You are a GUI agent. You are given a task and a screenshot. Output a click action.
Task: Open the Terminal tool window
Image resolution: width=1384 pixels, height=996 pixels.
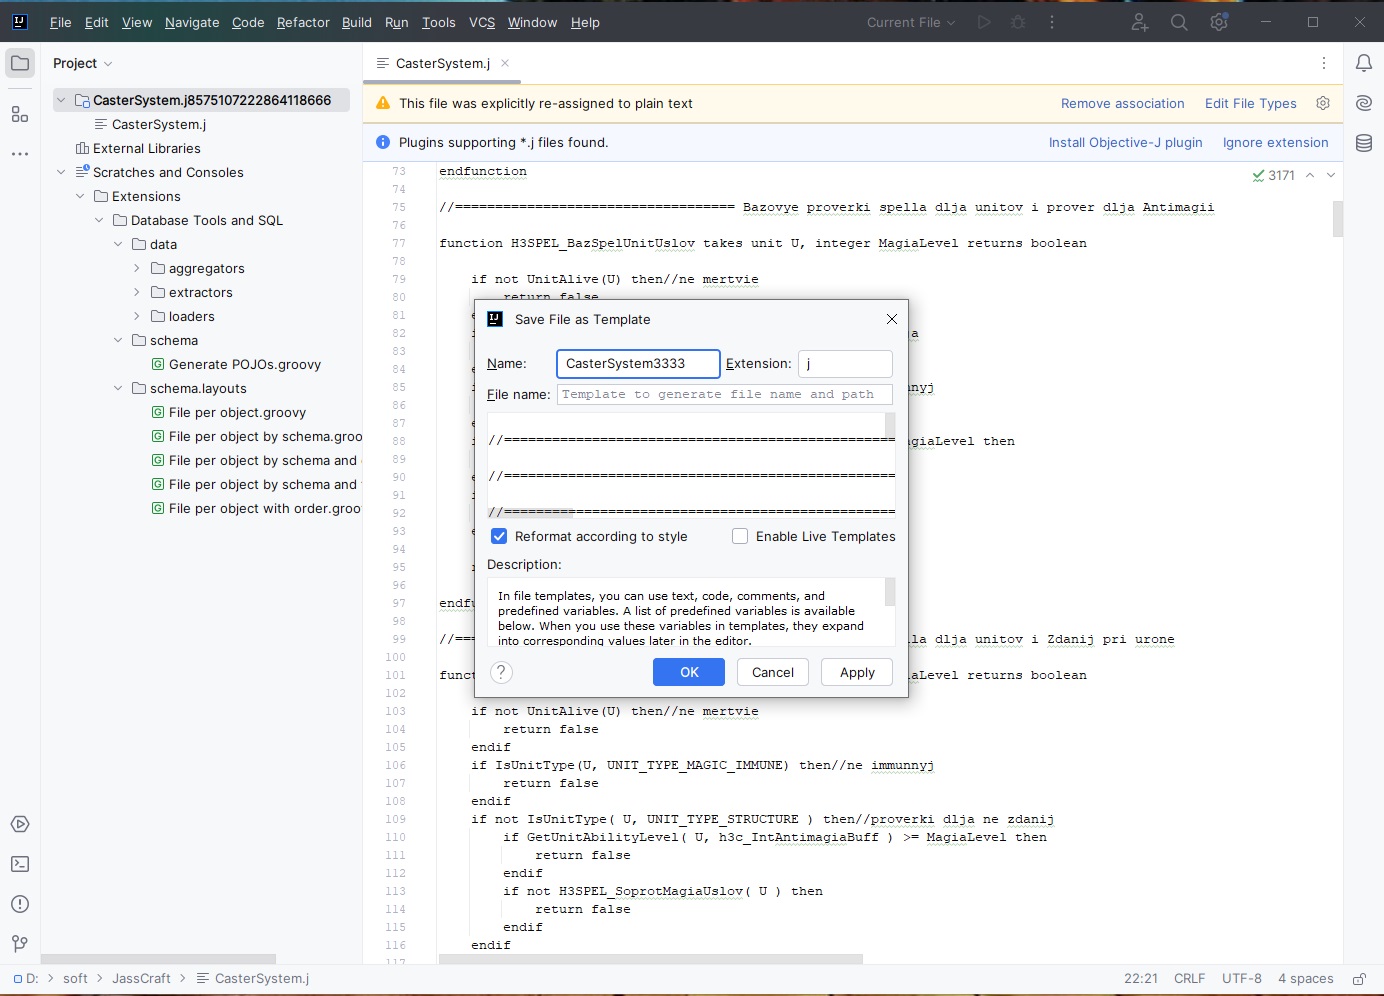[20, 864]
